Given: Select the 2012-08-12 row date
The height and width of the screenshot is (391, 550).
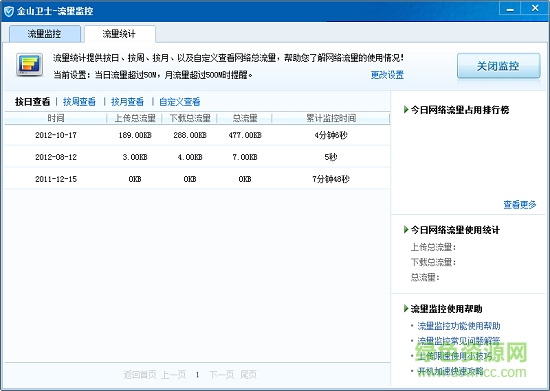Looking at the screenshot, I should point(56,157).
